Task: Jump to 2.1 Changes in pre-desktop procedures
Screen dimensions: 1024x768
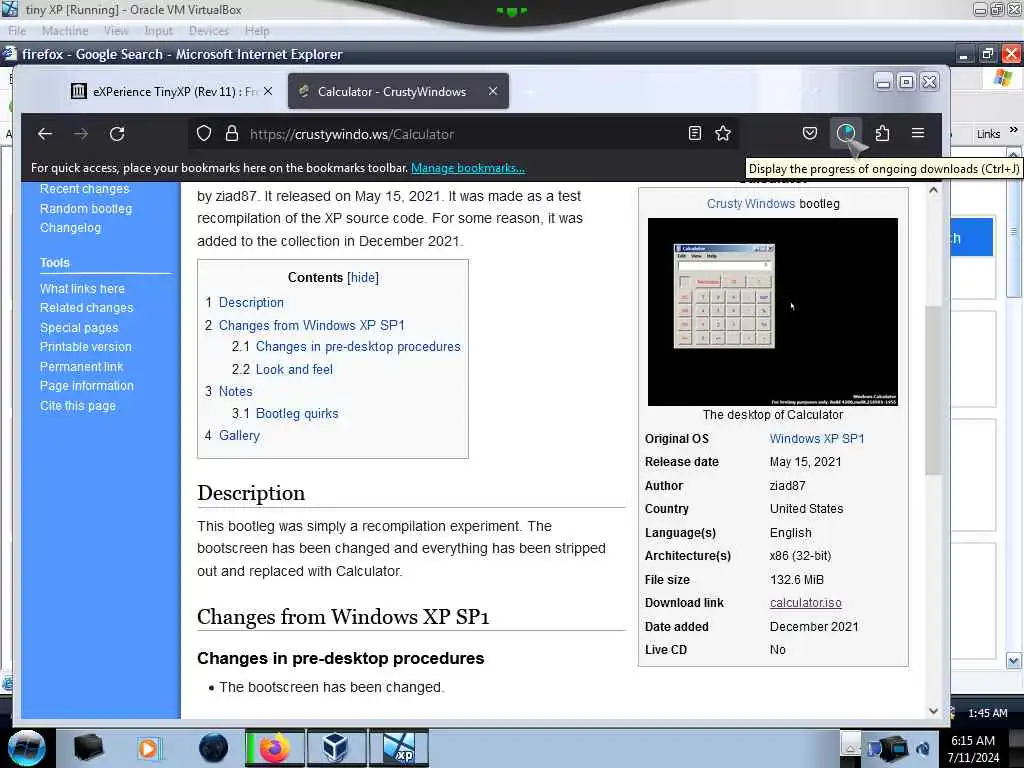Action: click(346, 347)
